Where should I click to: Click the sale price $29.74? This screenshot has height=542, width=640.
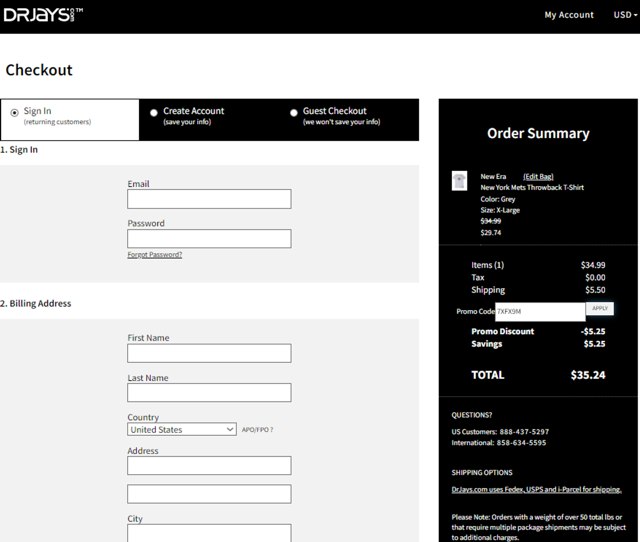point(491,233)
